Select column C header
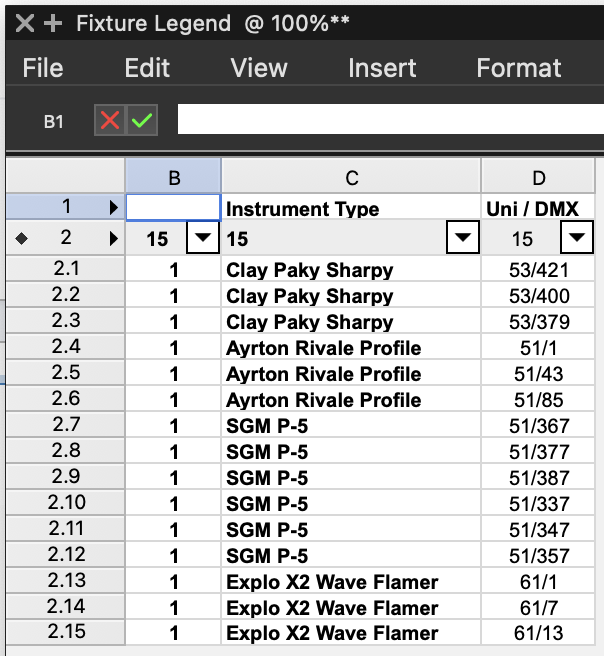The width and height of the screenshot is (604, 656). click(x=351, y=179)
